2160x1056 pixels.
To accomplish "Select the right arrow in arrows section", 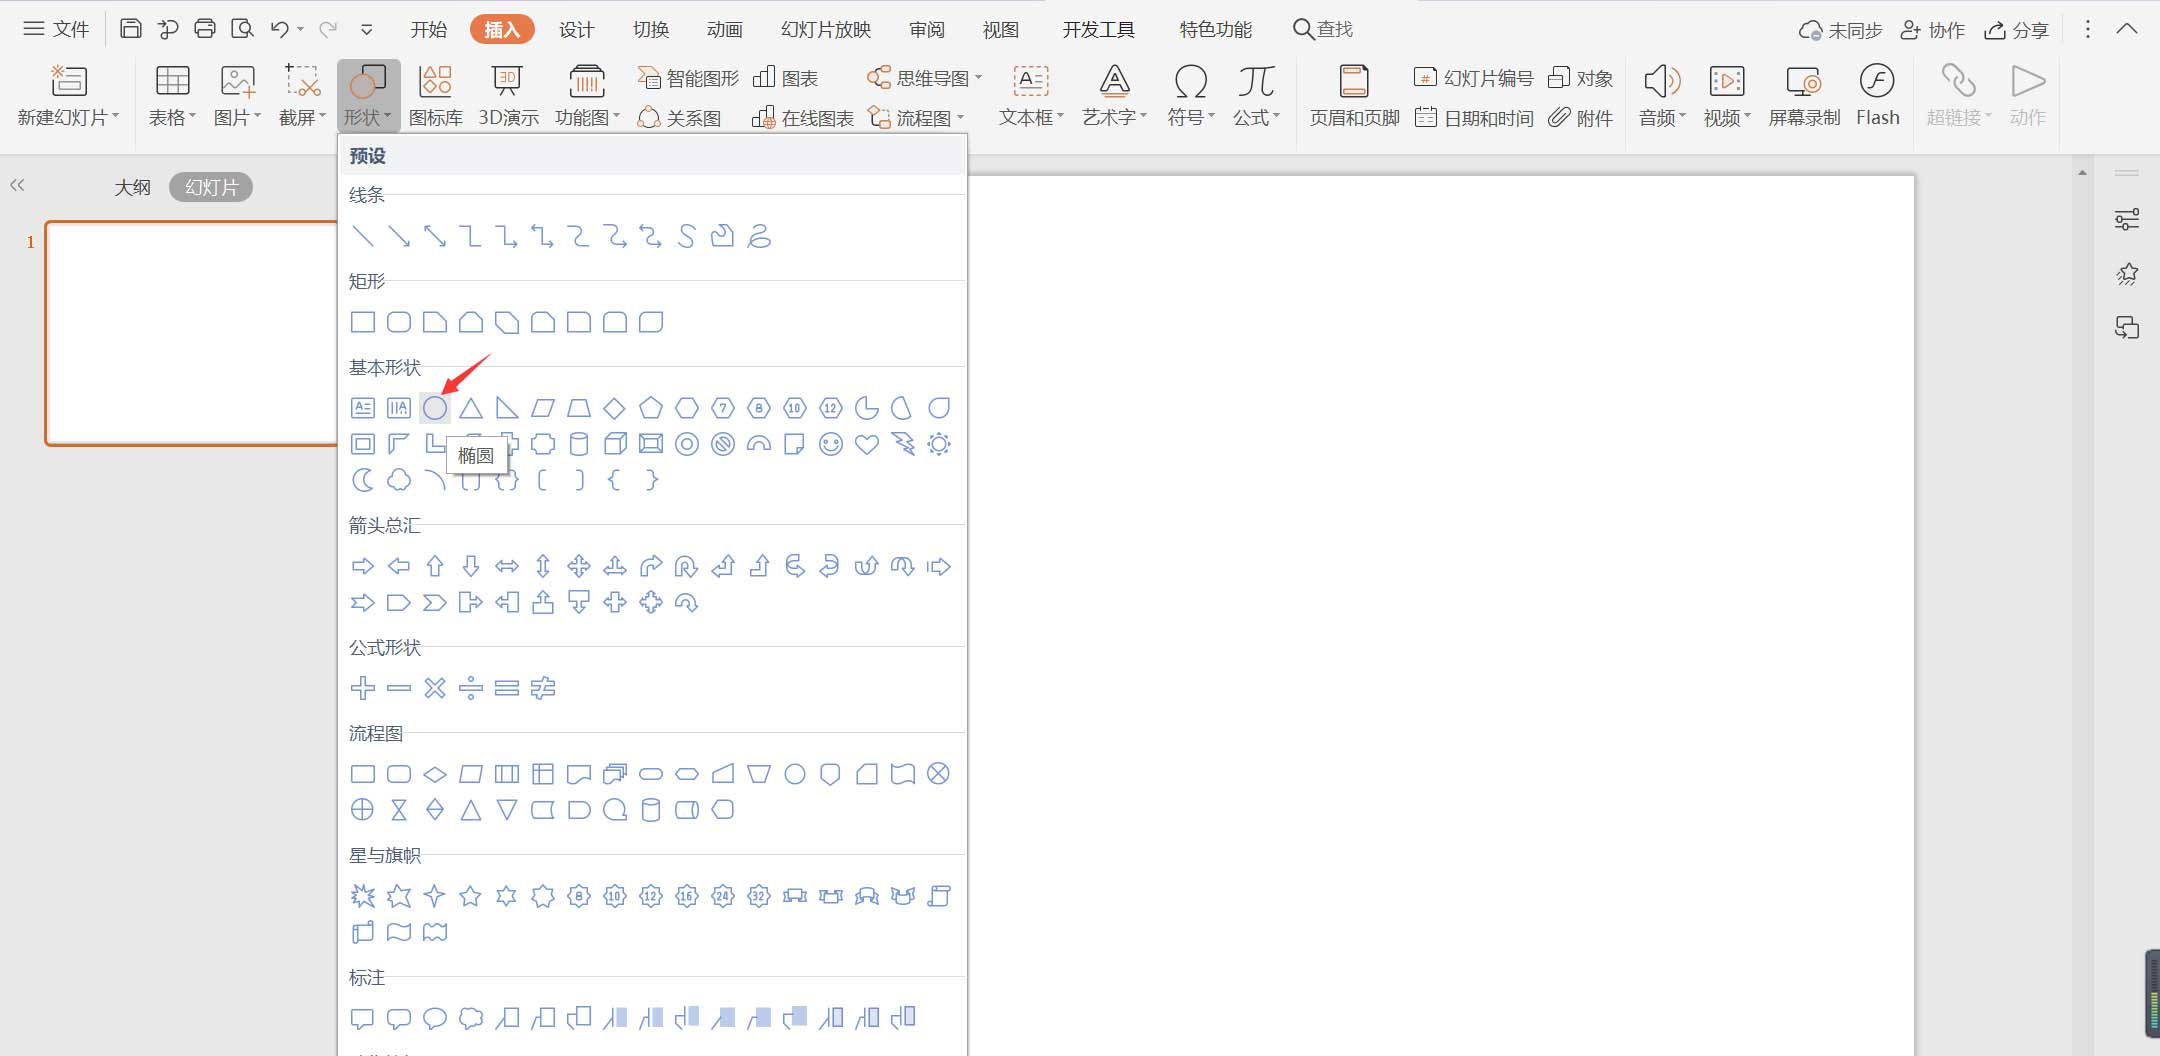I will point(362,567).
